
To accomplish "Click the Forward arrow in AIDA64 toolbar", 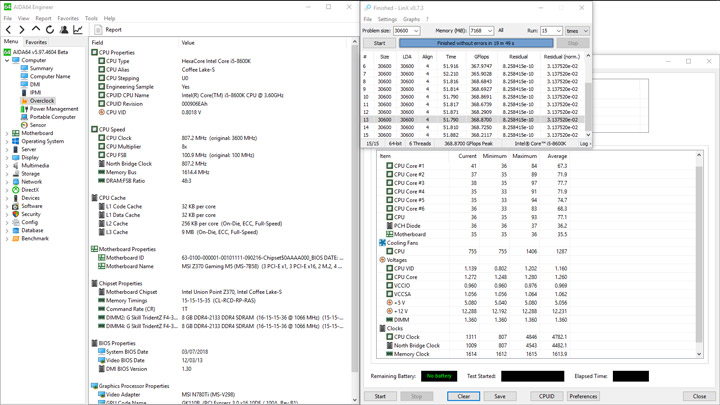I will pyautogui.click(x=22, y=30).
